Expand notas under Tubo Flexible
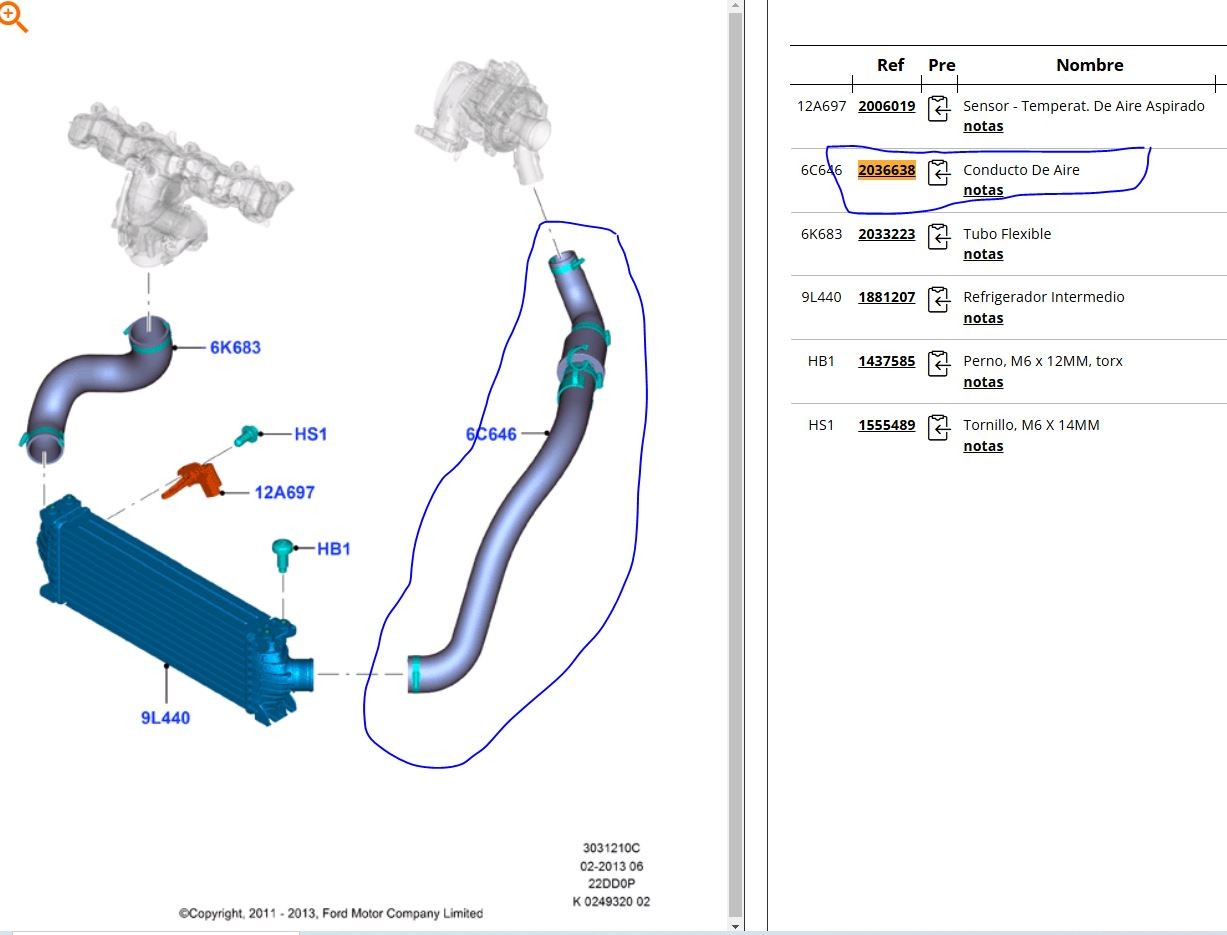 [x=982, y=254]
